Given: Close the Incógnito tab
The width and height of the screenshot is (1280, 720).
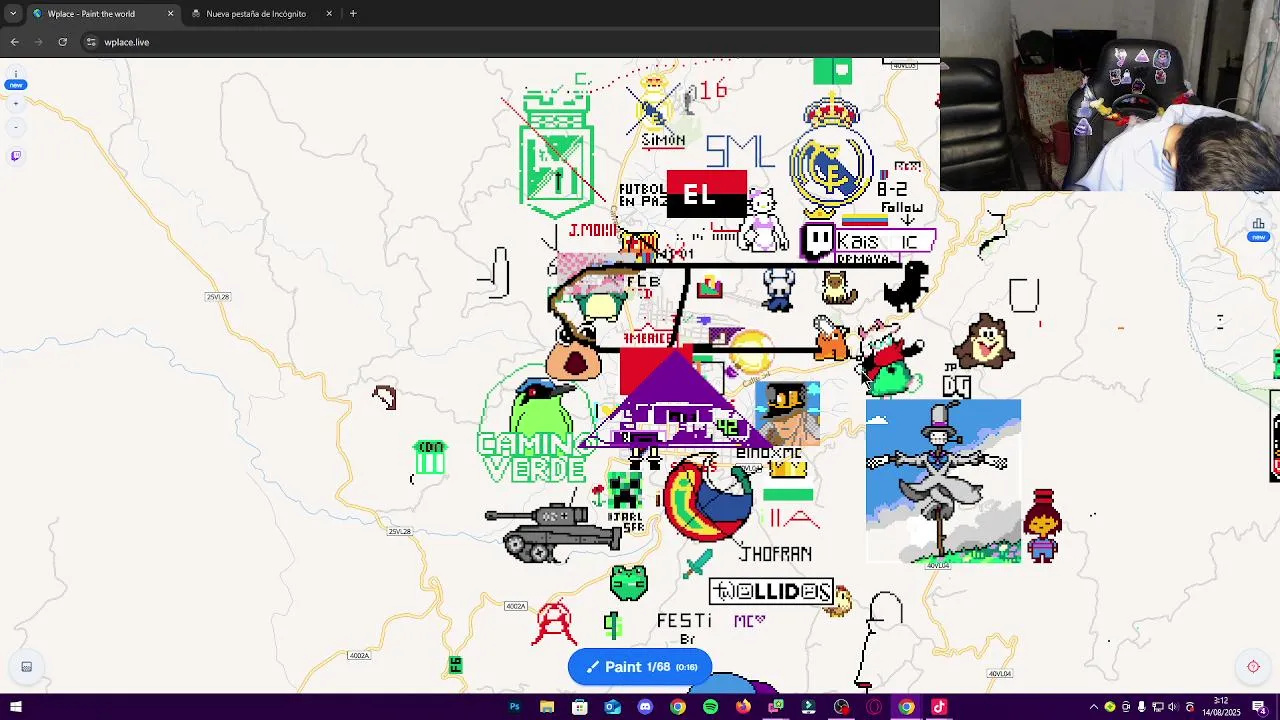Looking at the screenshot, I should 329,14.
